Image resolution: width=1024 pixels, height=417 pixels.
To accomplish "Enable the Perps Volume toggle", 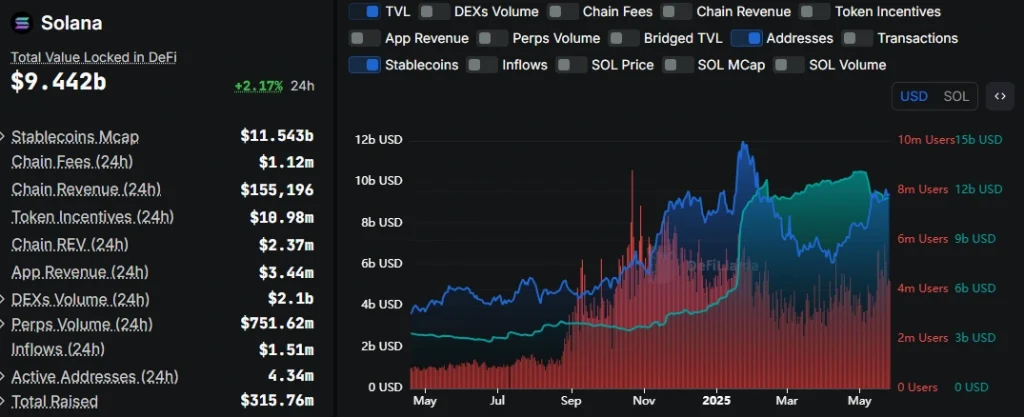I will click(492, 39).
